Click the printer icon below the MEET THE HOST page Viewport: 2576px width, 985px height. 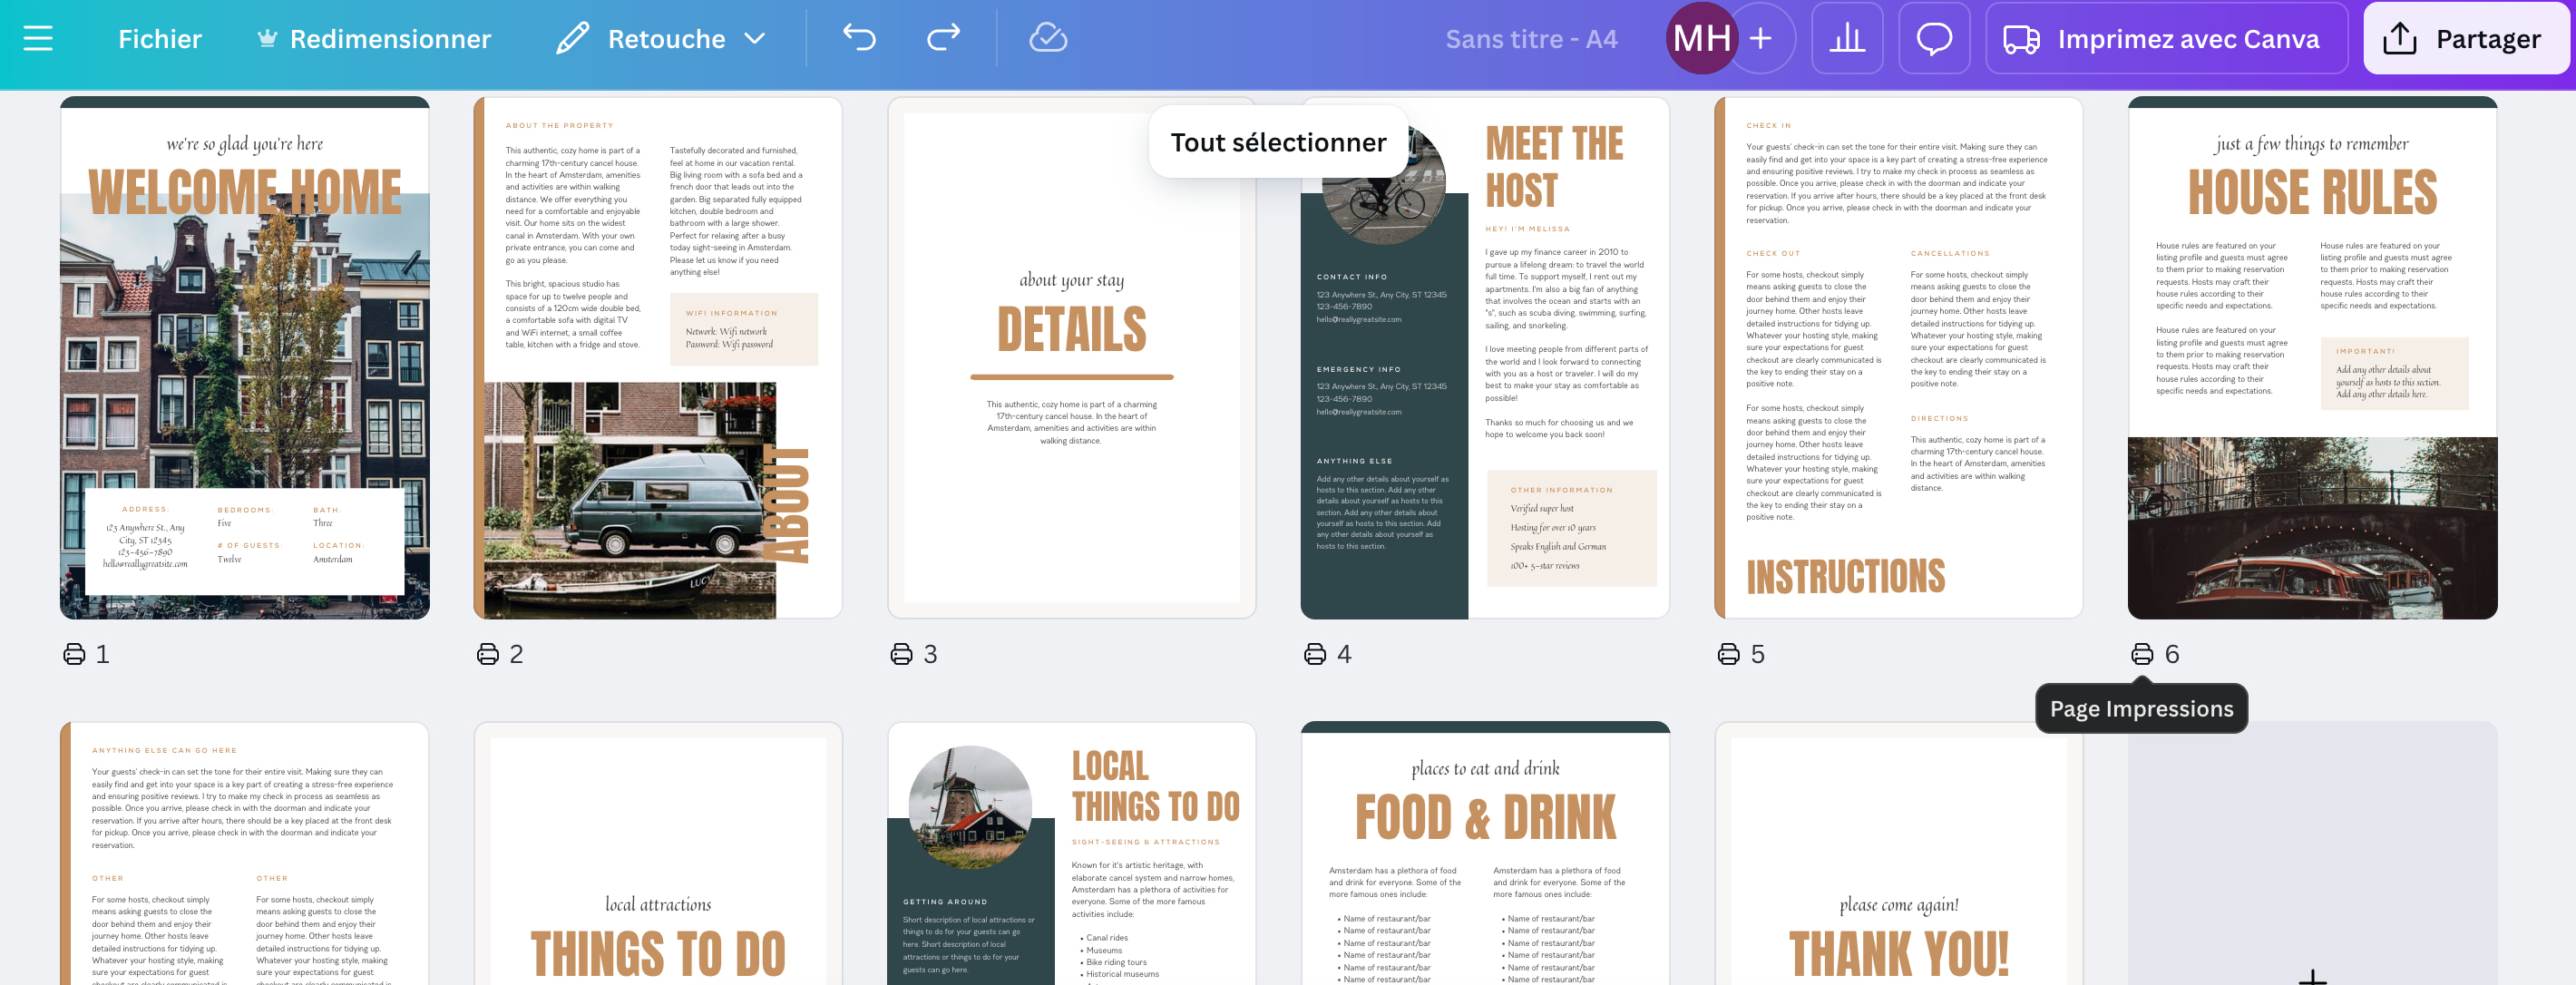coord(1314,655)
